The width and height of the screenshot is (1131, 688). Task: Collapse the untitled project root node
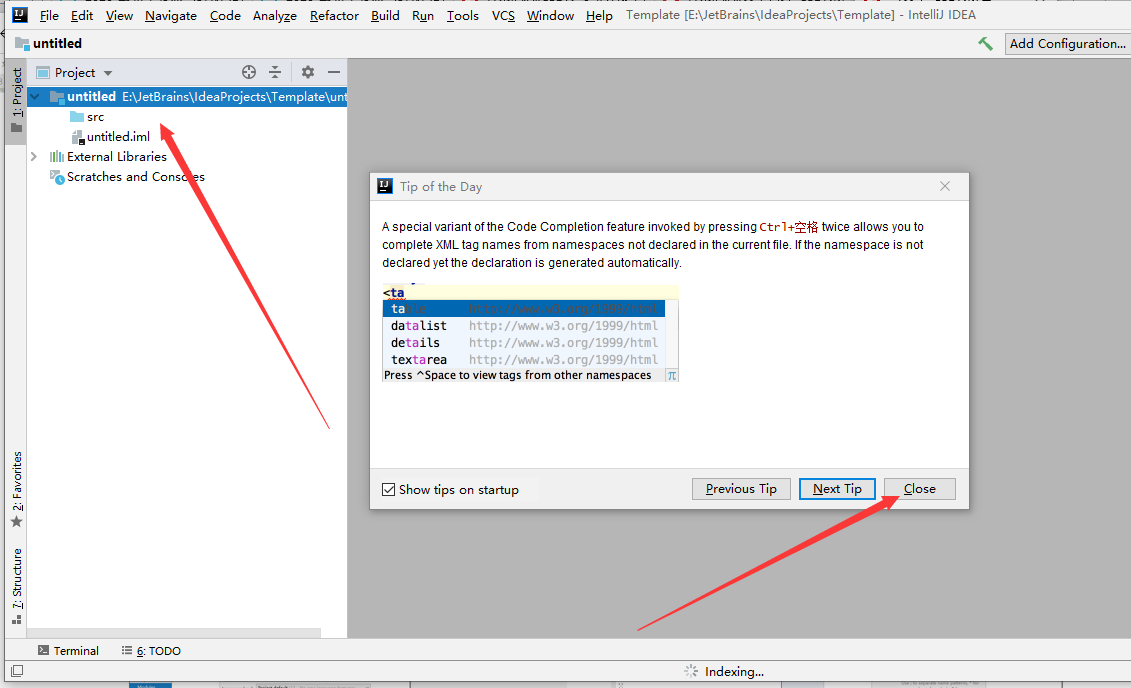pos(35,97)
